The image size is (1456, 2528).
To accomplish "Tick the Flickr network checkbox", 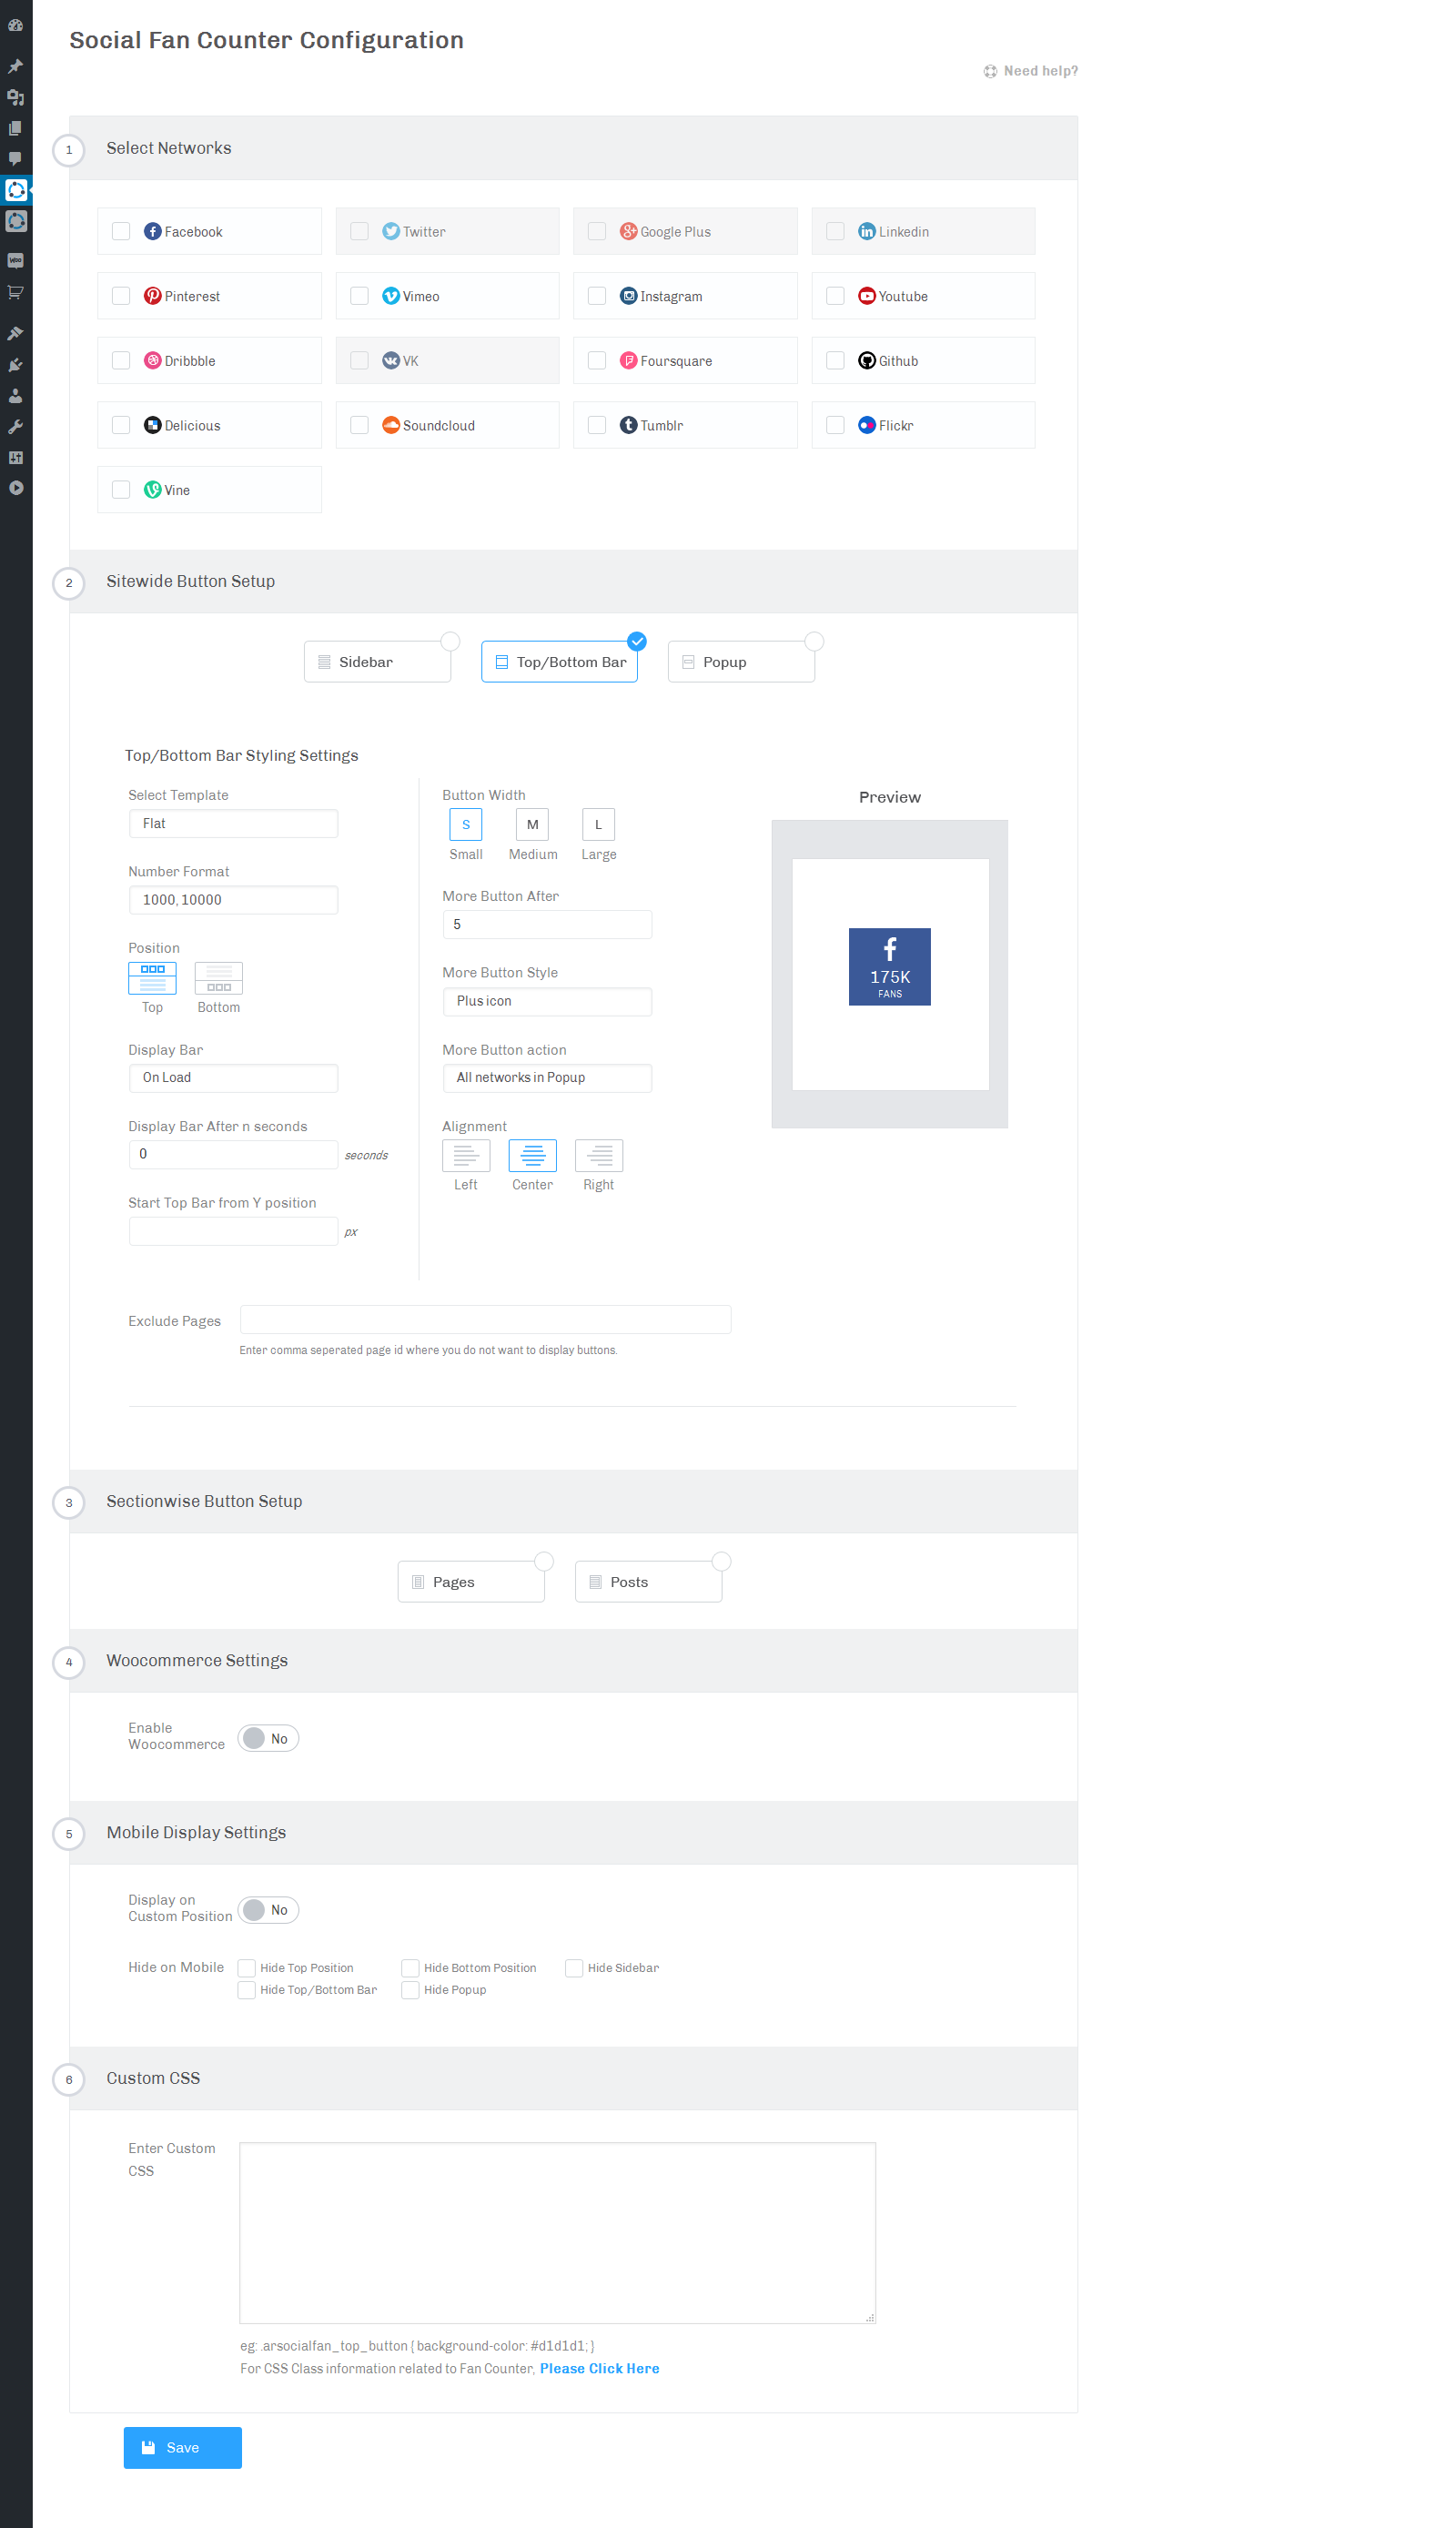I will click(x=835, y=425).
